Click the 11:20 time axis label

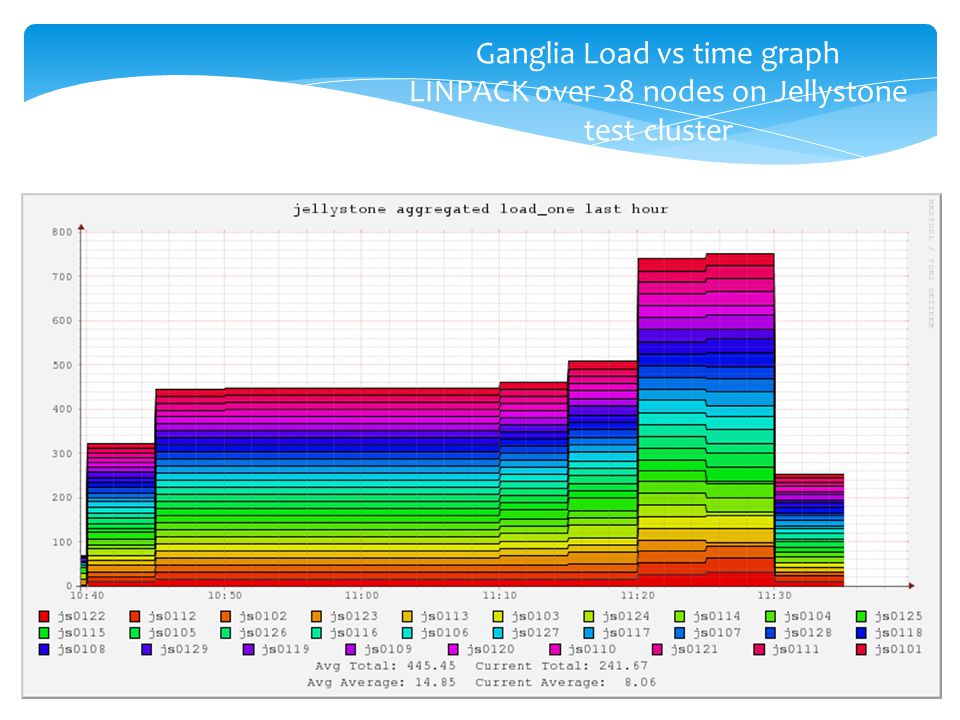tap(637, 595)
